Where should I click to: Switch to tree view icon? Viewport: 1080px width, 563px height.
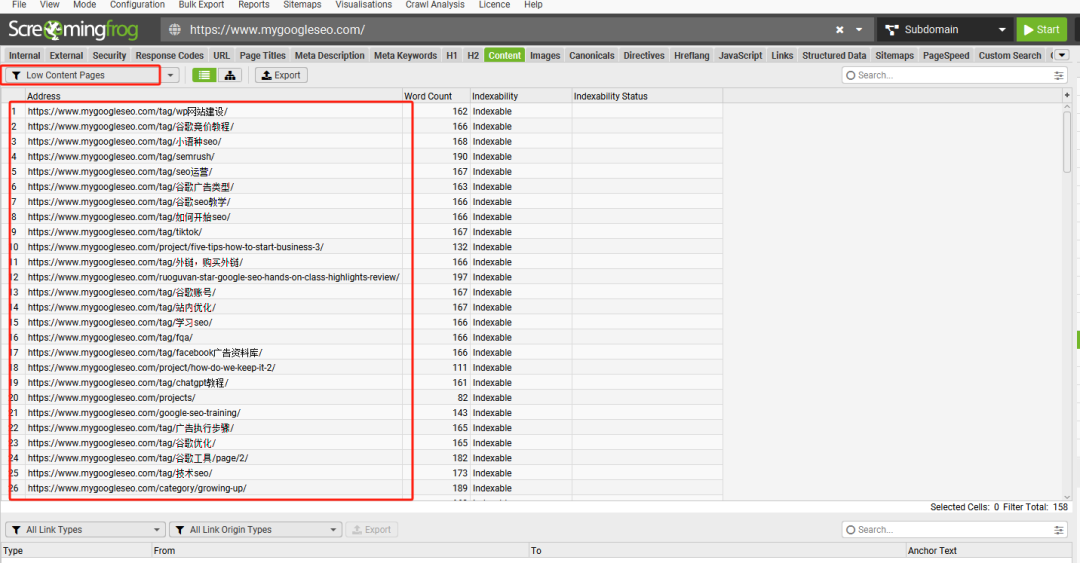tap(230, 75)
